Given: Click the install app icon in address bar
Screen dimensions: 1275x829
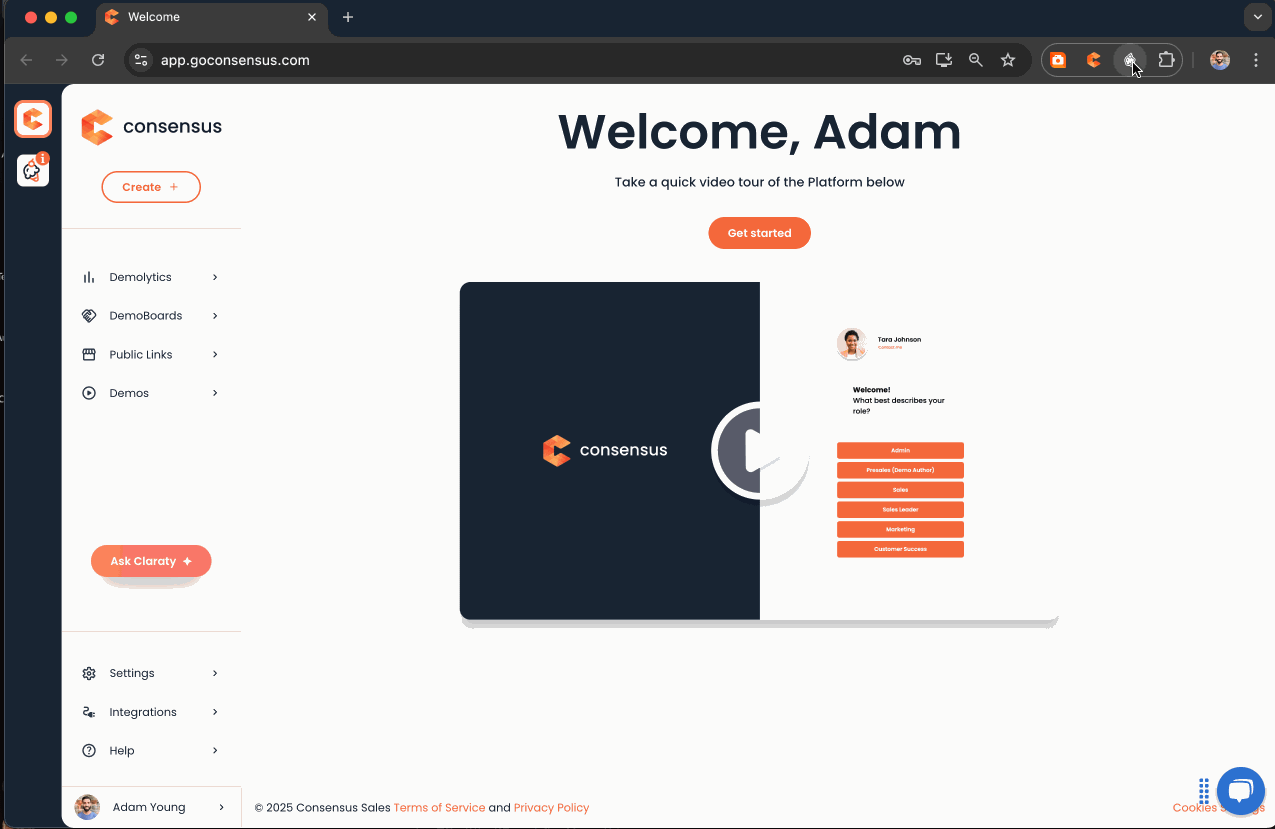Looking at the screenshot, I should click(944, 60).
